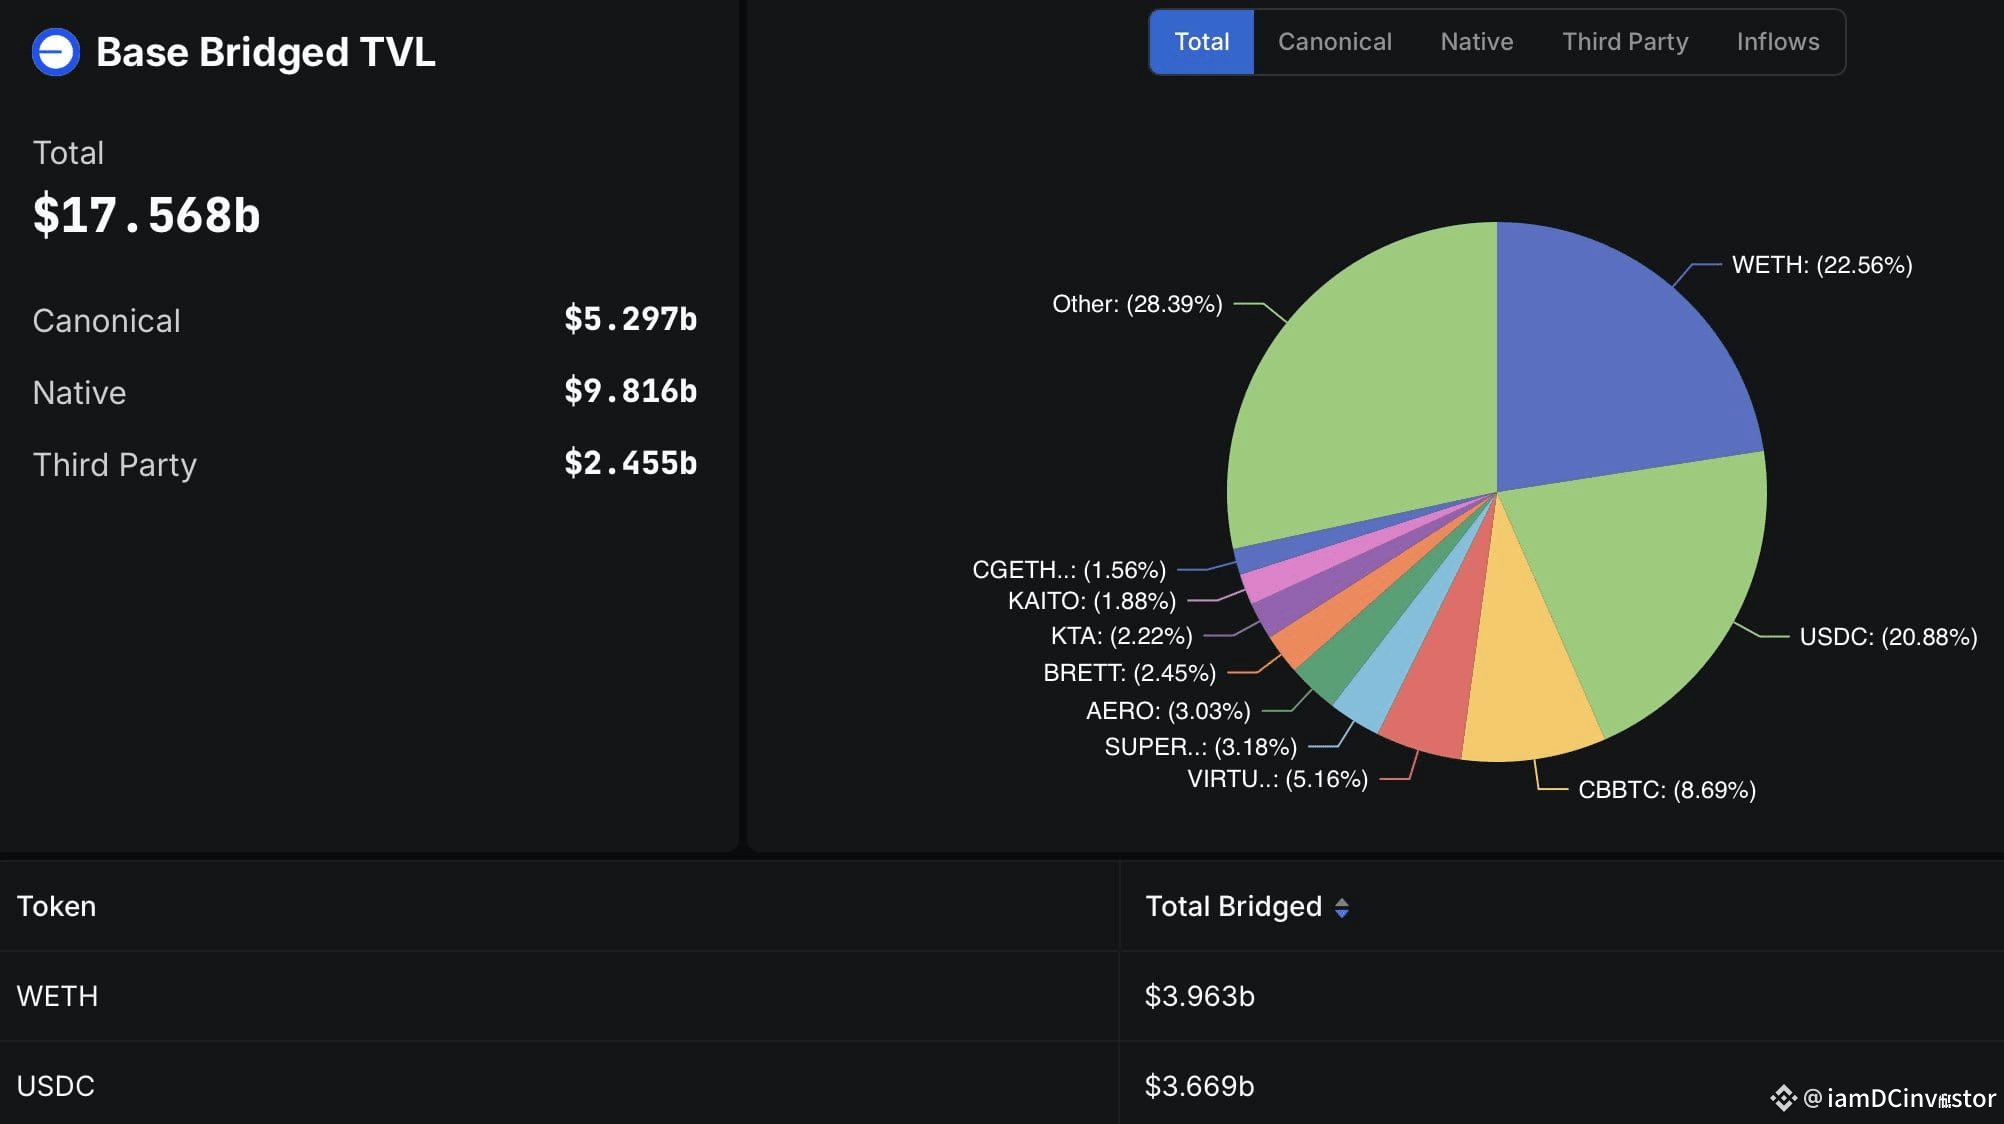Viewport: 2004px width, 1124px height.
Task: Click the red VIRTU pie slice
Action: 1440,690
